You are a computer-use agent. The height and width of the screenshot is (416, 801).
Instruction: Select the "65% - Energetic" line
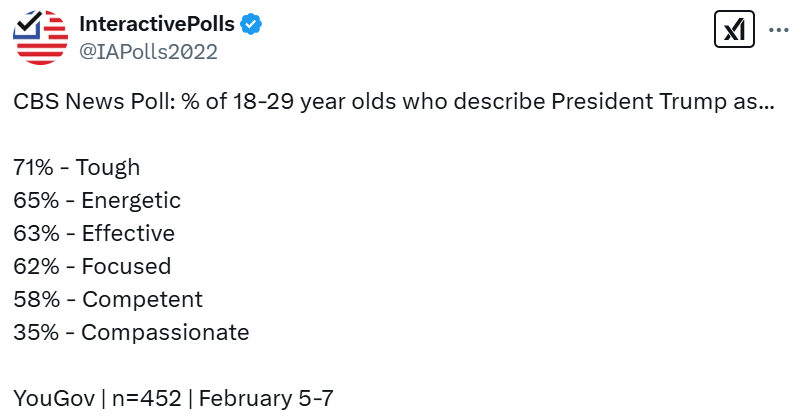coord(97,201)
